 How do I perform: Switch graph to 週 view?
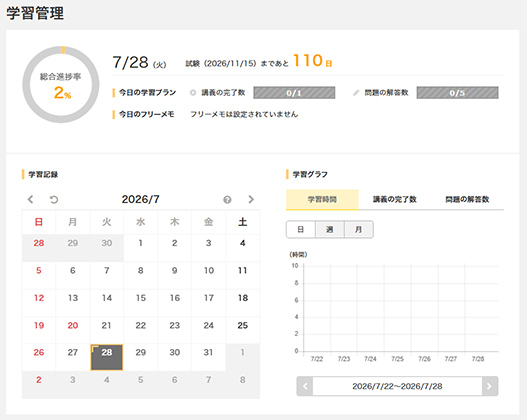(330, 229)
